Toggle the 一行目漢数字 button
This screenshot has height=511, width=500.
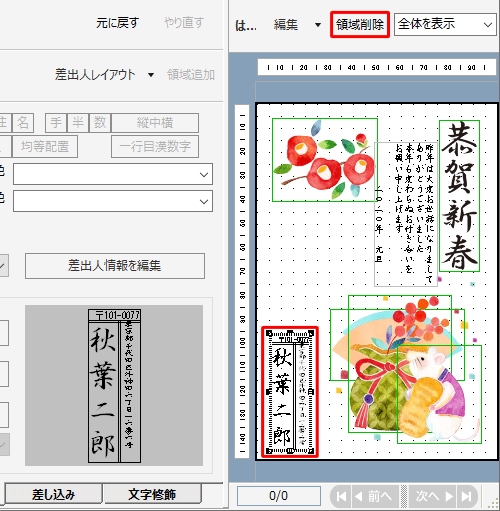(155, 146)
